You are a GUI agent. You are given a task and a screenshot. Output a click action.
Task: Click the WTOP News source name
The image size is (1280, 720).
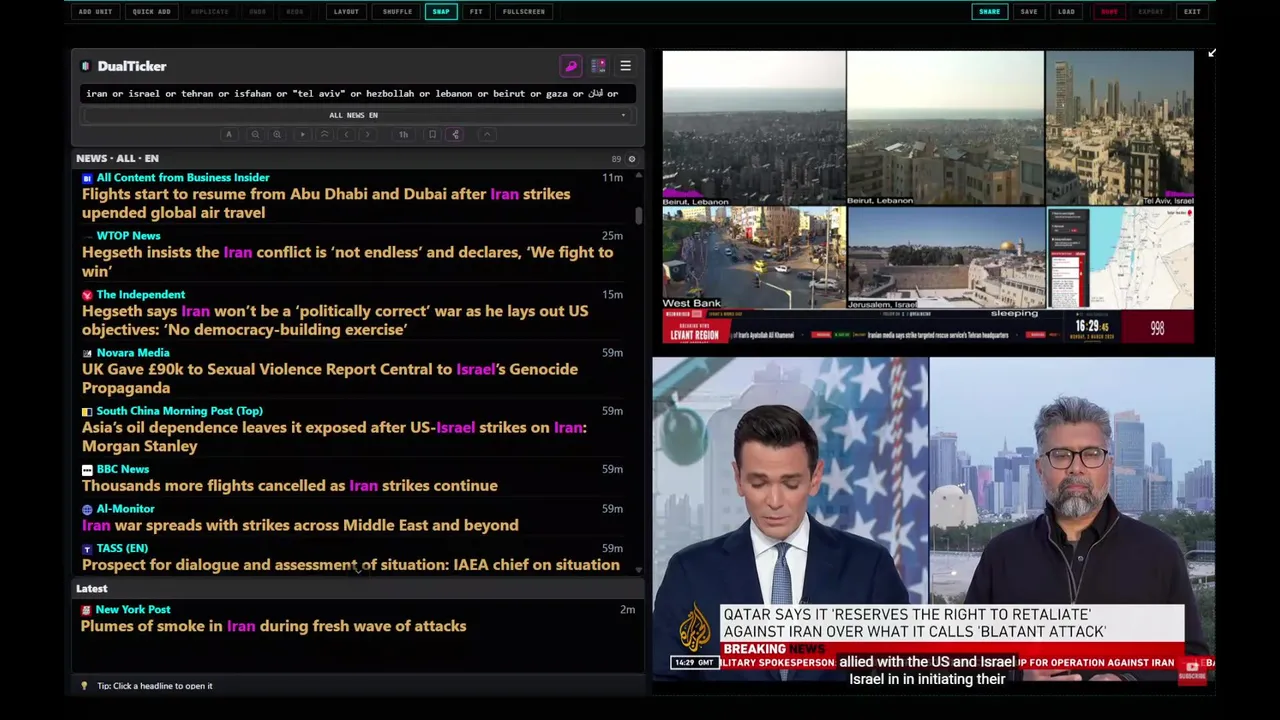(x=128, y=236)
